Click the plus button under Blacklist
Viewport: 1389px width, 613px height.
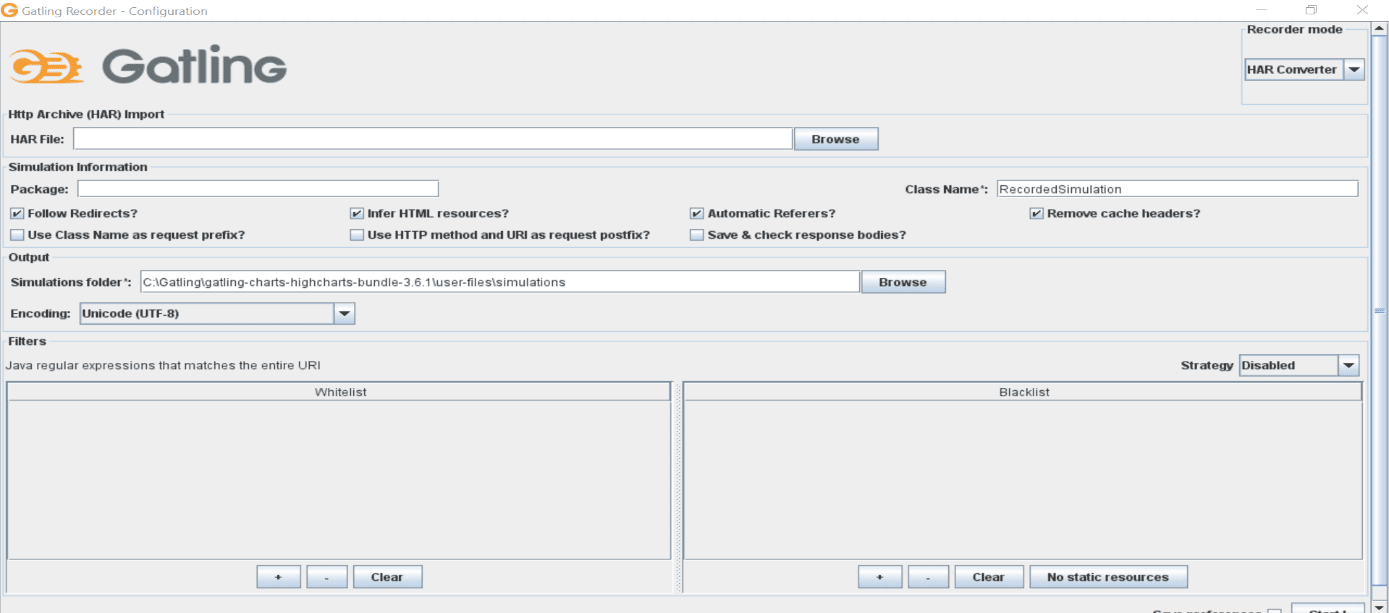pos(880,577)
